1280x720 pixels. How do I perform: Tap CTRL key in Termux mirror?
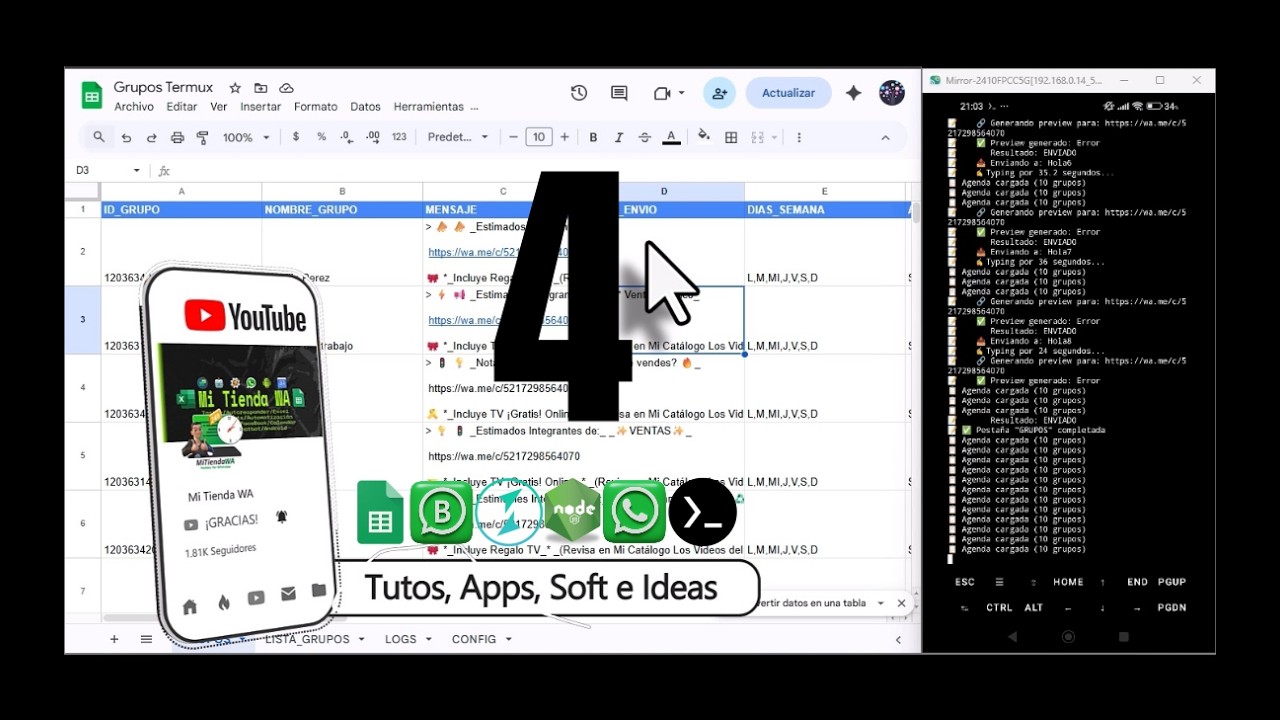point(999,608)
